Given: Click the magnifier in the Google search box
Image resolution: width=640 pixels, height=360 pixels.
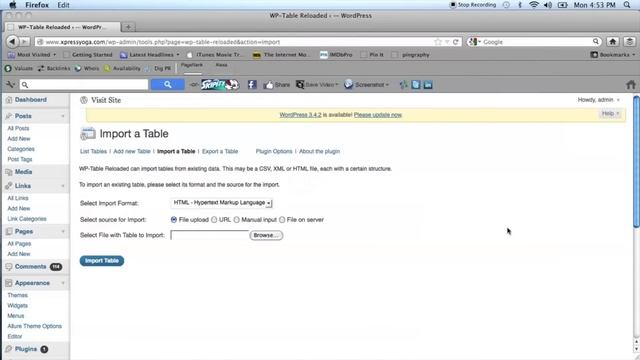Looking at the screenshot, I should point(596,42).
